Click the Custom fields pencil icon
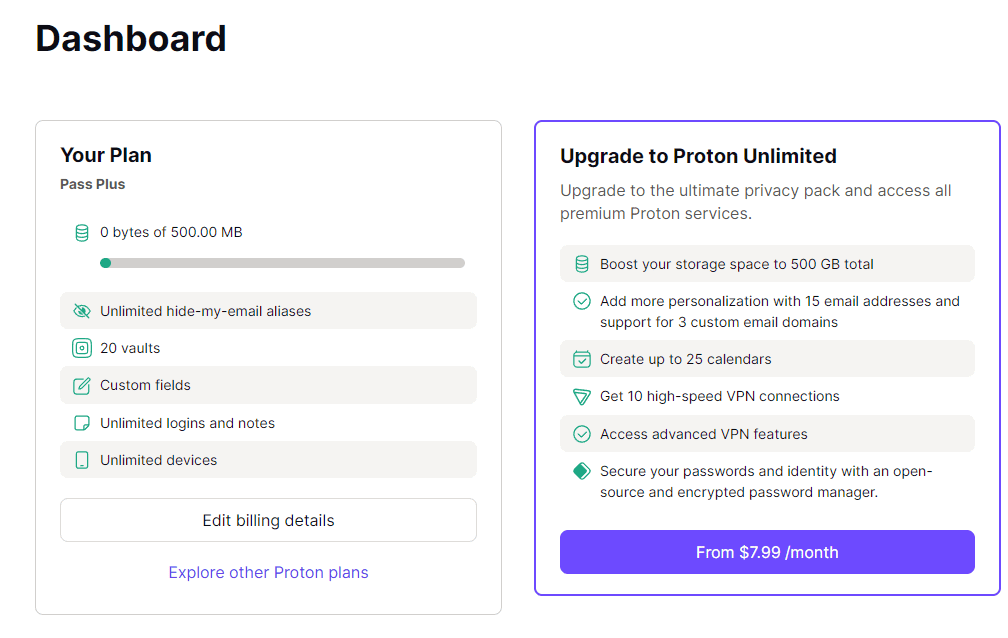 pyautogui.click(x=82, y=386)
